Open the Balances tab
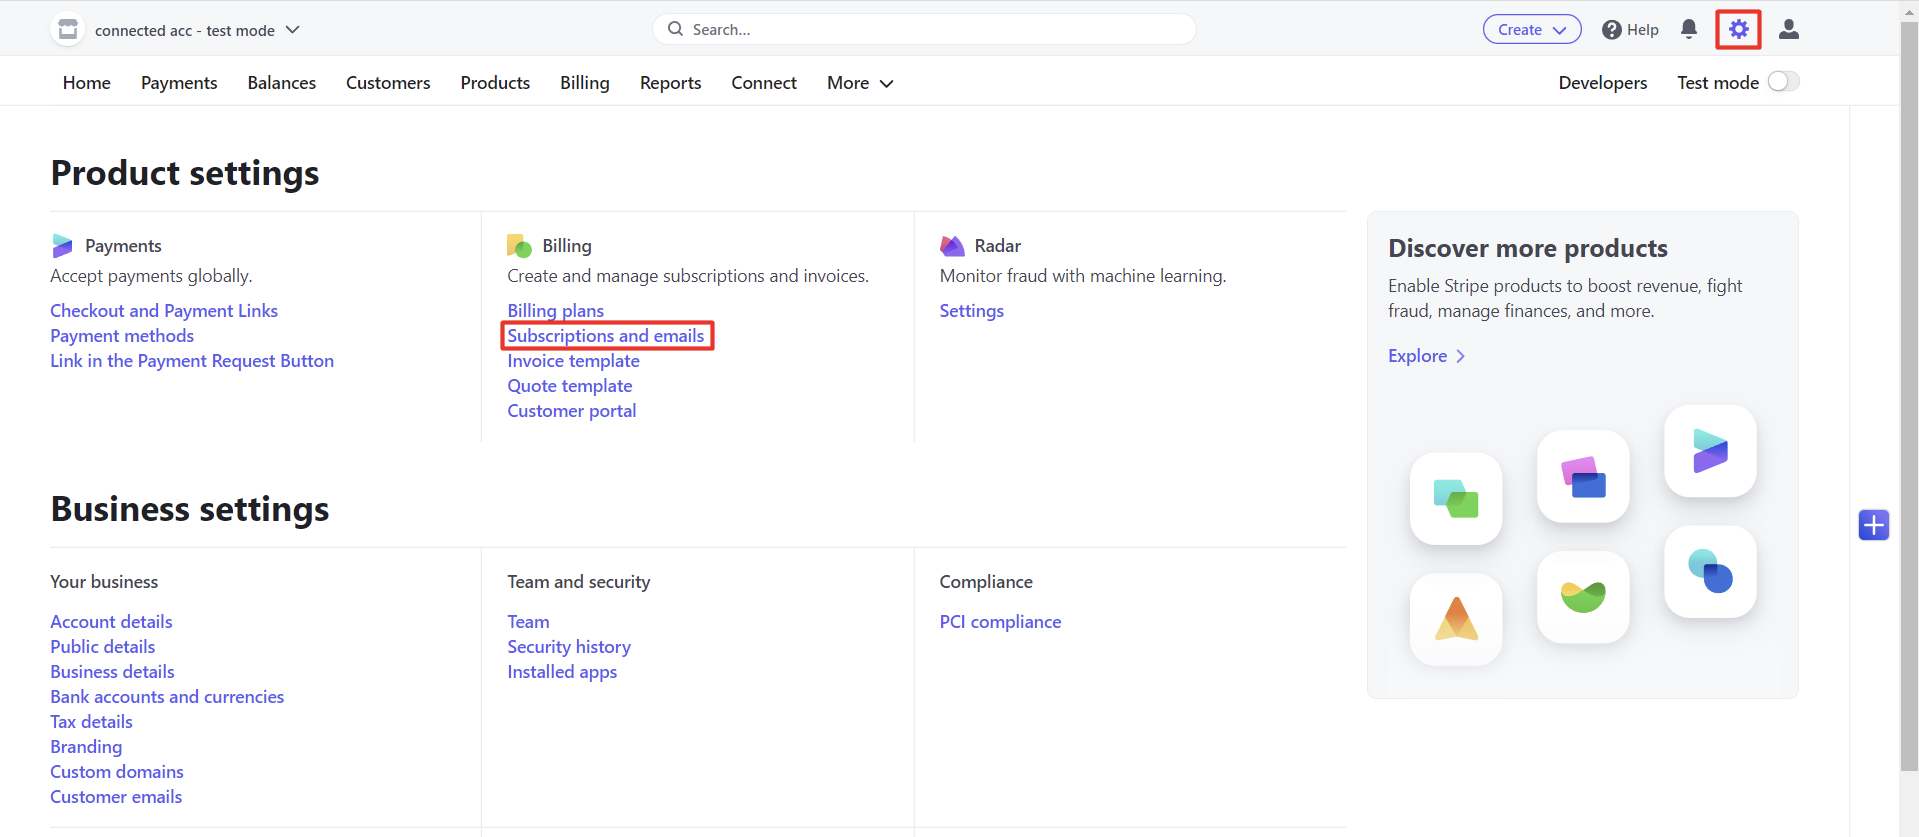 282,83
